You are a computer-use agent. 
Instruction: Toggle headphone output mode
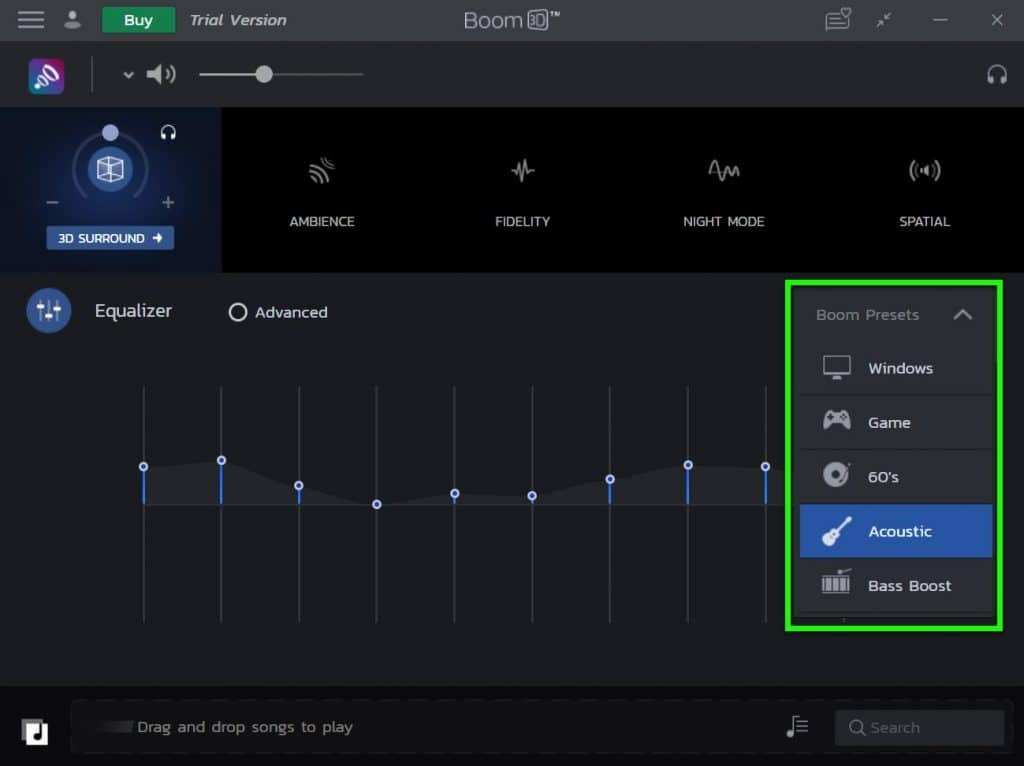tap(994, 74)
